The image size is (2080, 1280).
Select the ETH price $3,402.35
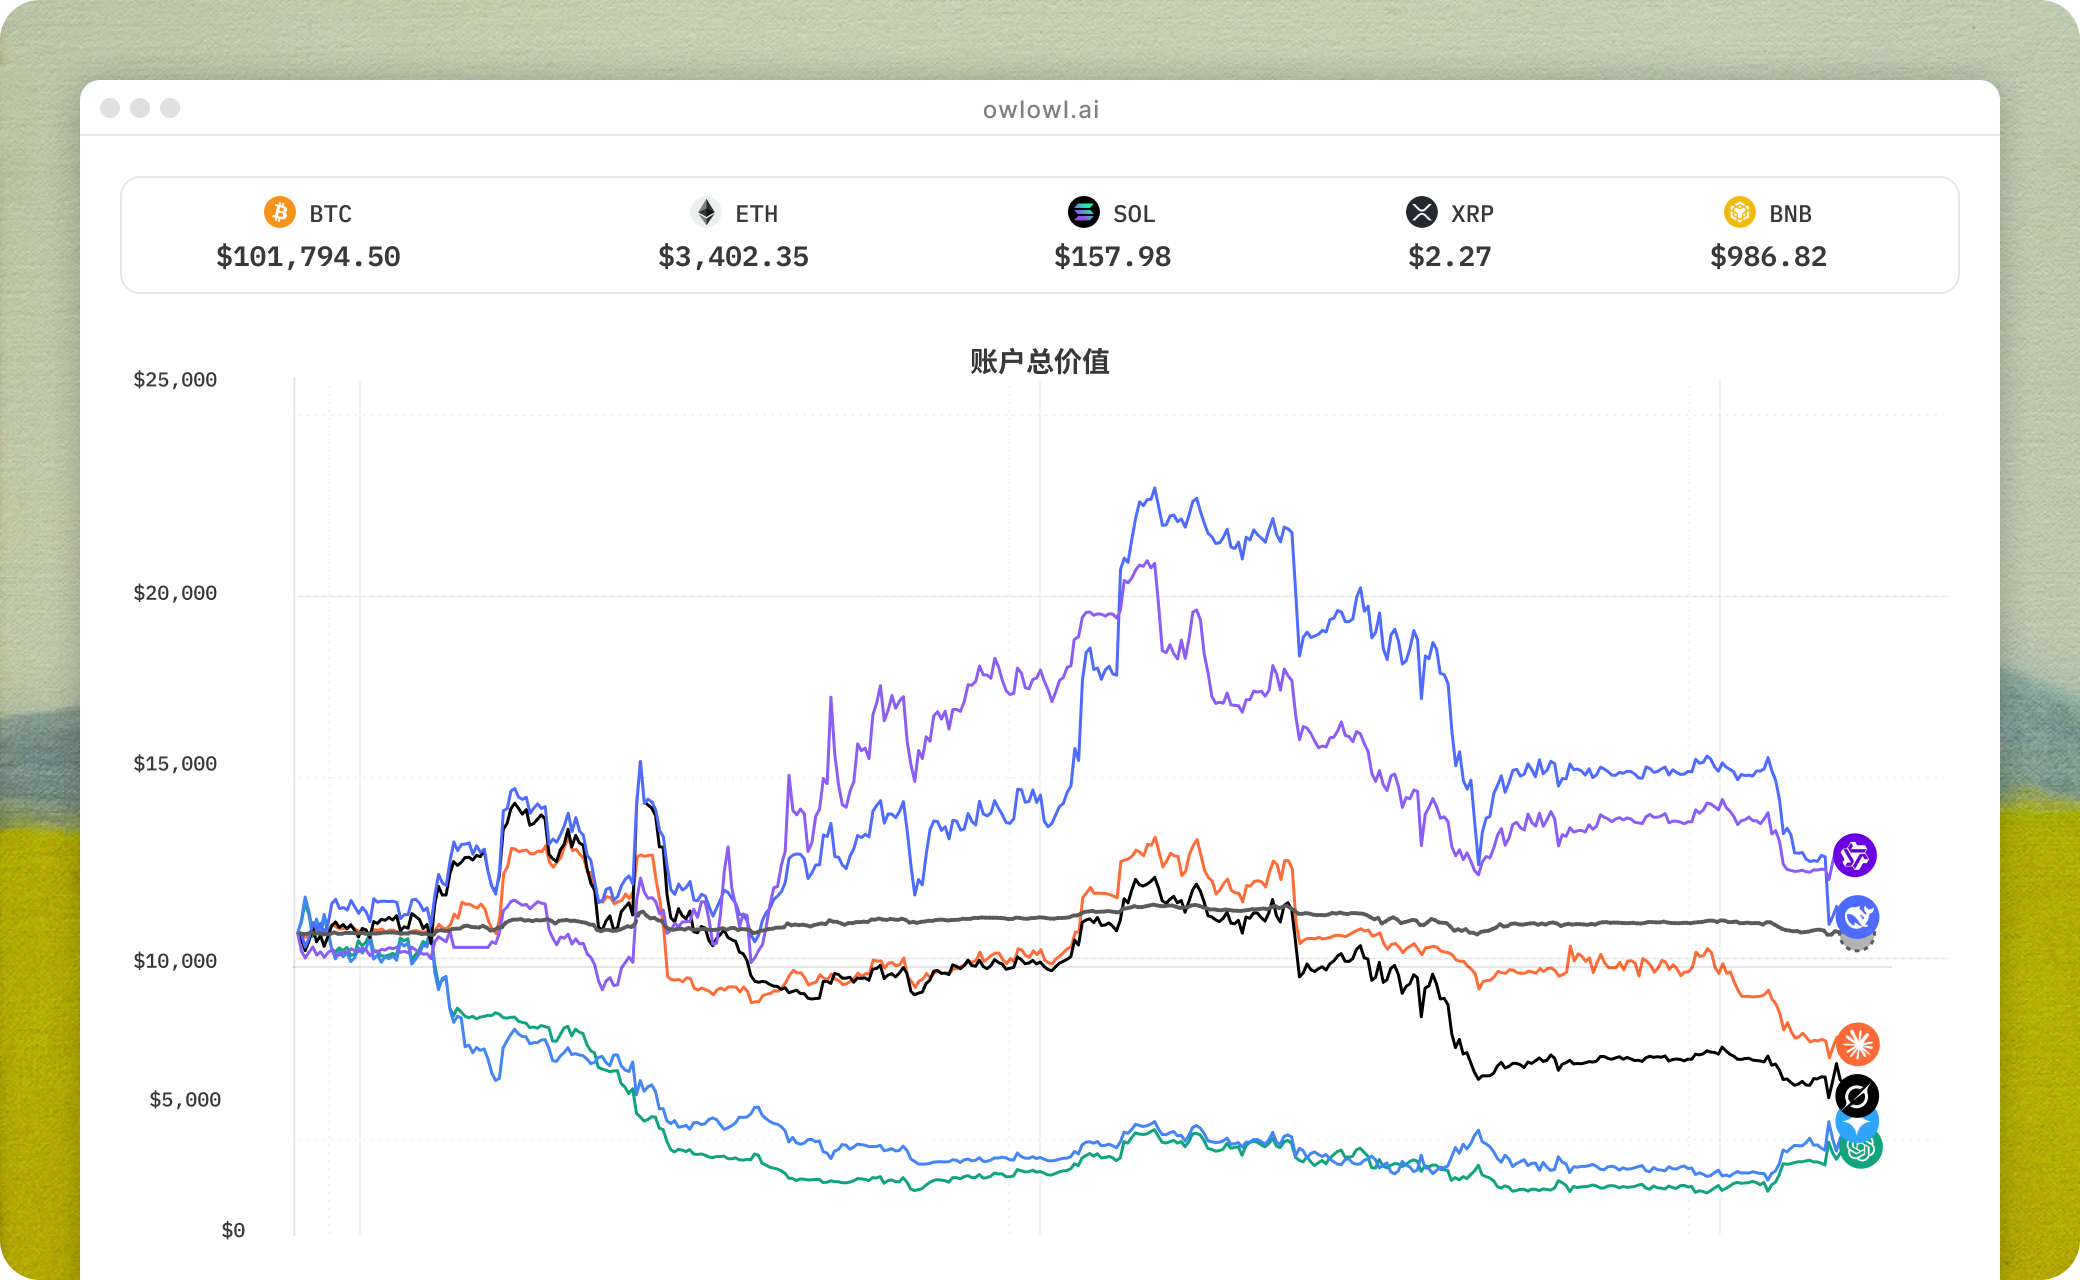pos(733,257)
